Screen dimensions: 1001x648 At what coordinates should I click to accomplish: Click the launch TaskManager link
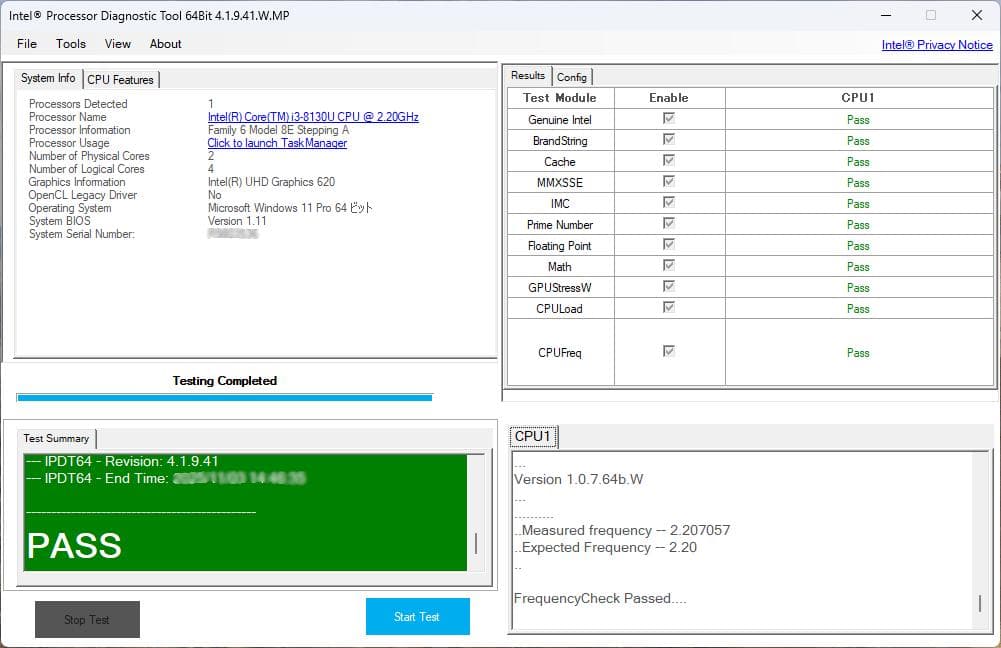(x=277, y=143)
